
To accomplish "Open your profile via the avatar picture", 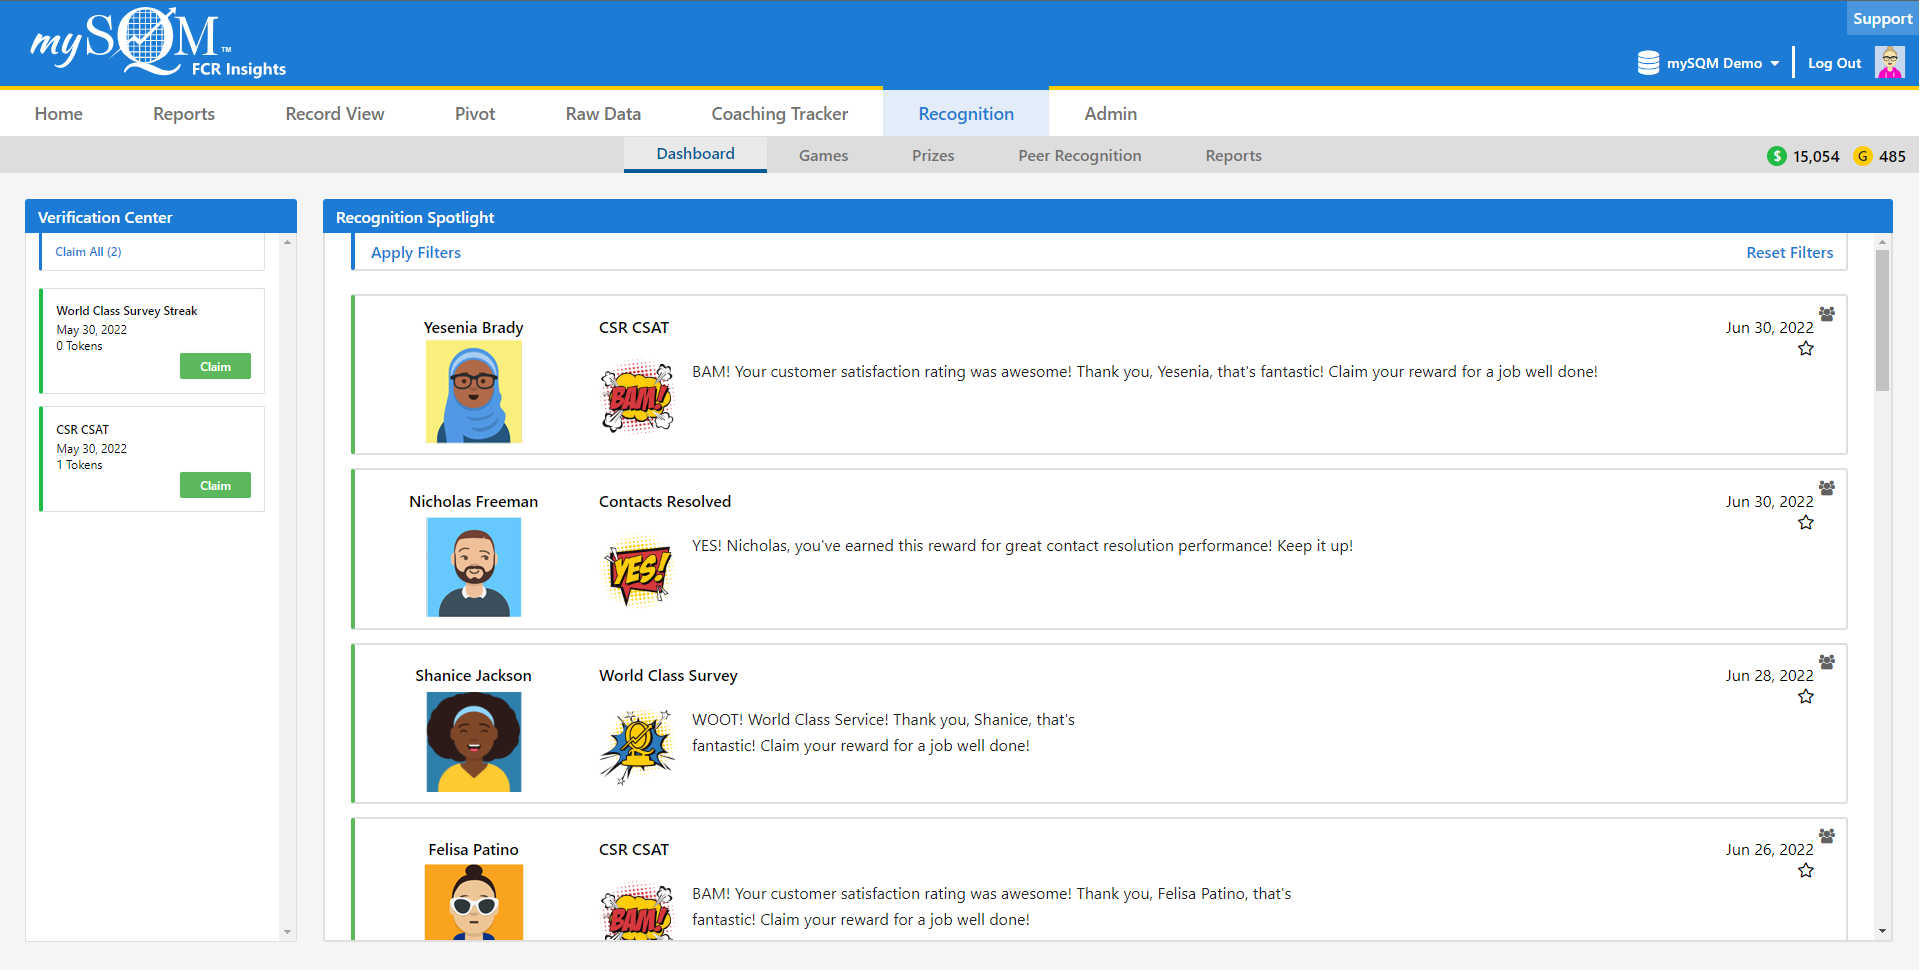I will [x=1891, y=62].
